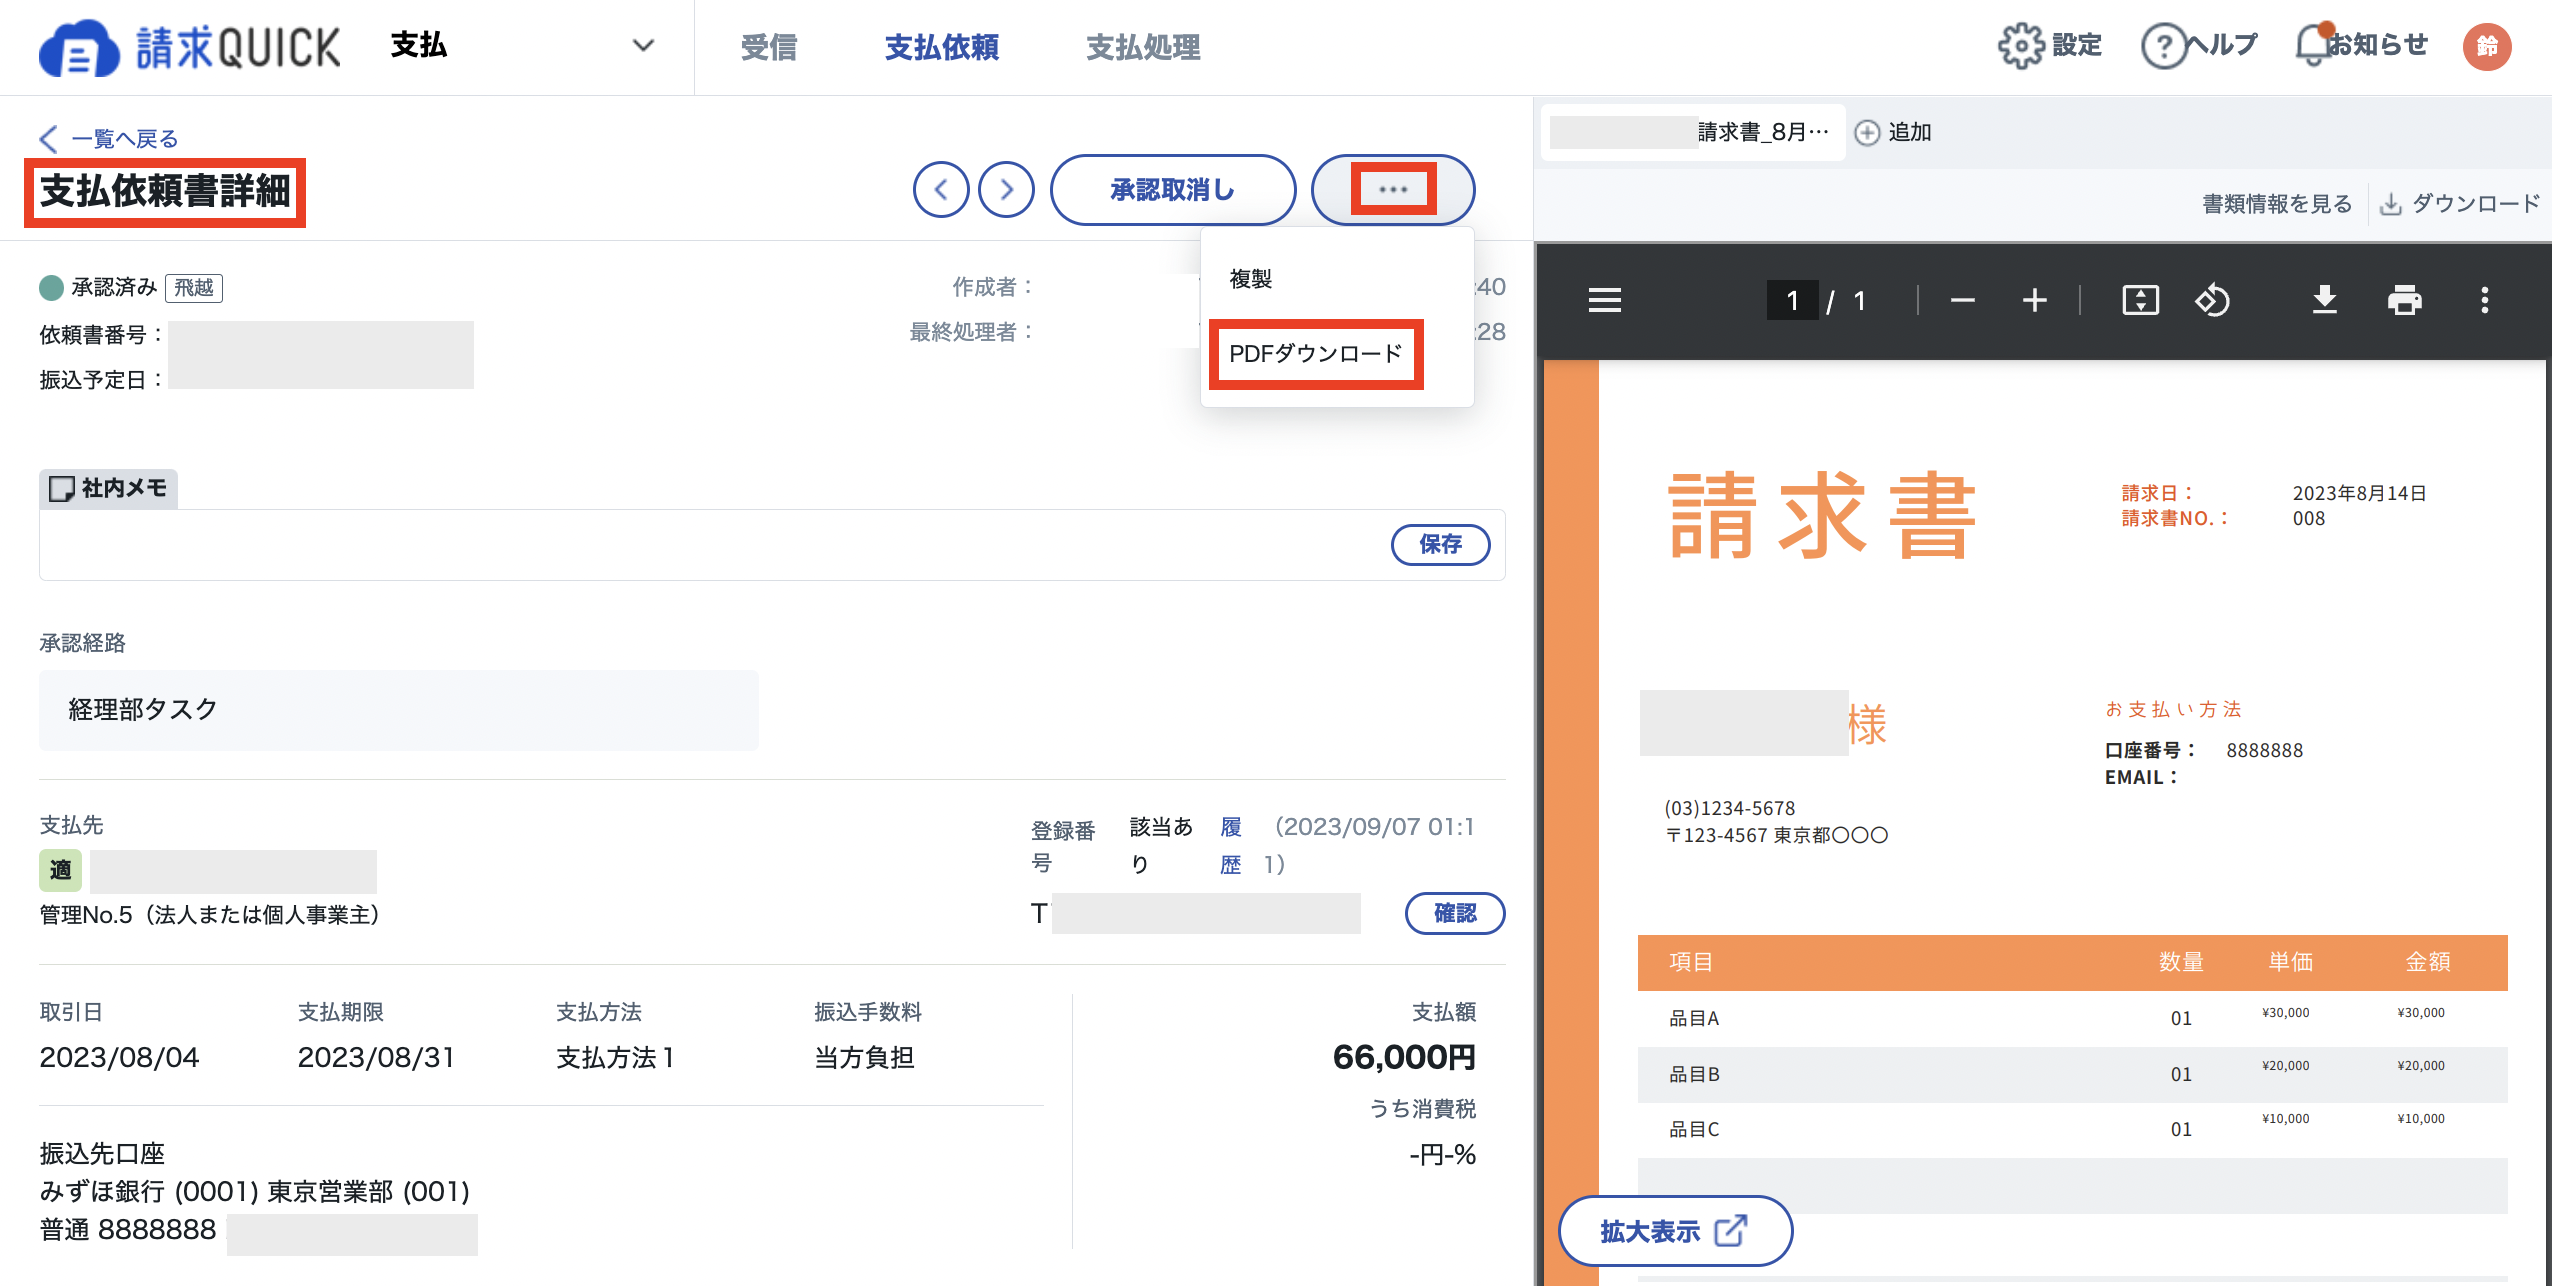
Task: Open 設定 gear icon
Action: pos(2021,46)
